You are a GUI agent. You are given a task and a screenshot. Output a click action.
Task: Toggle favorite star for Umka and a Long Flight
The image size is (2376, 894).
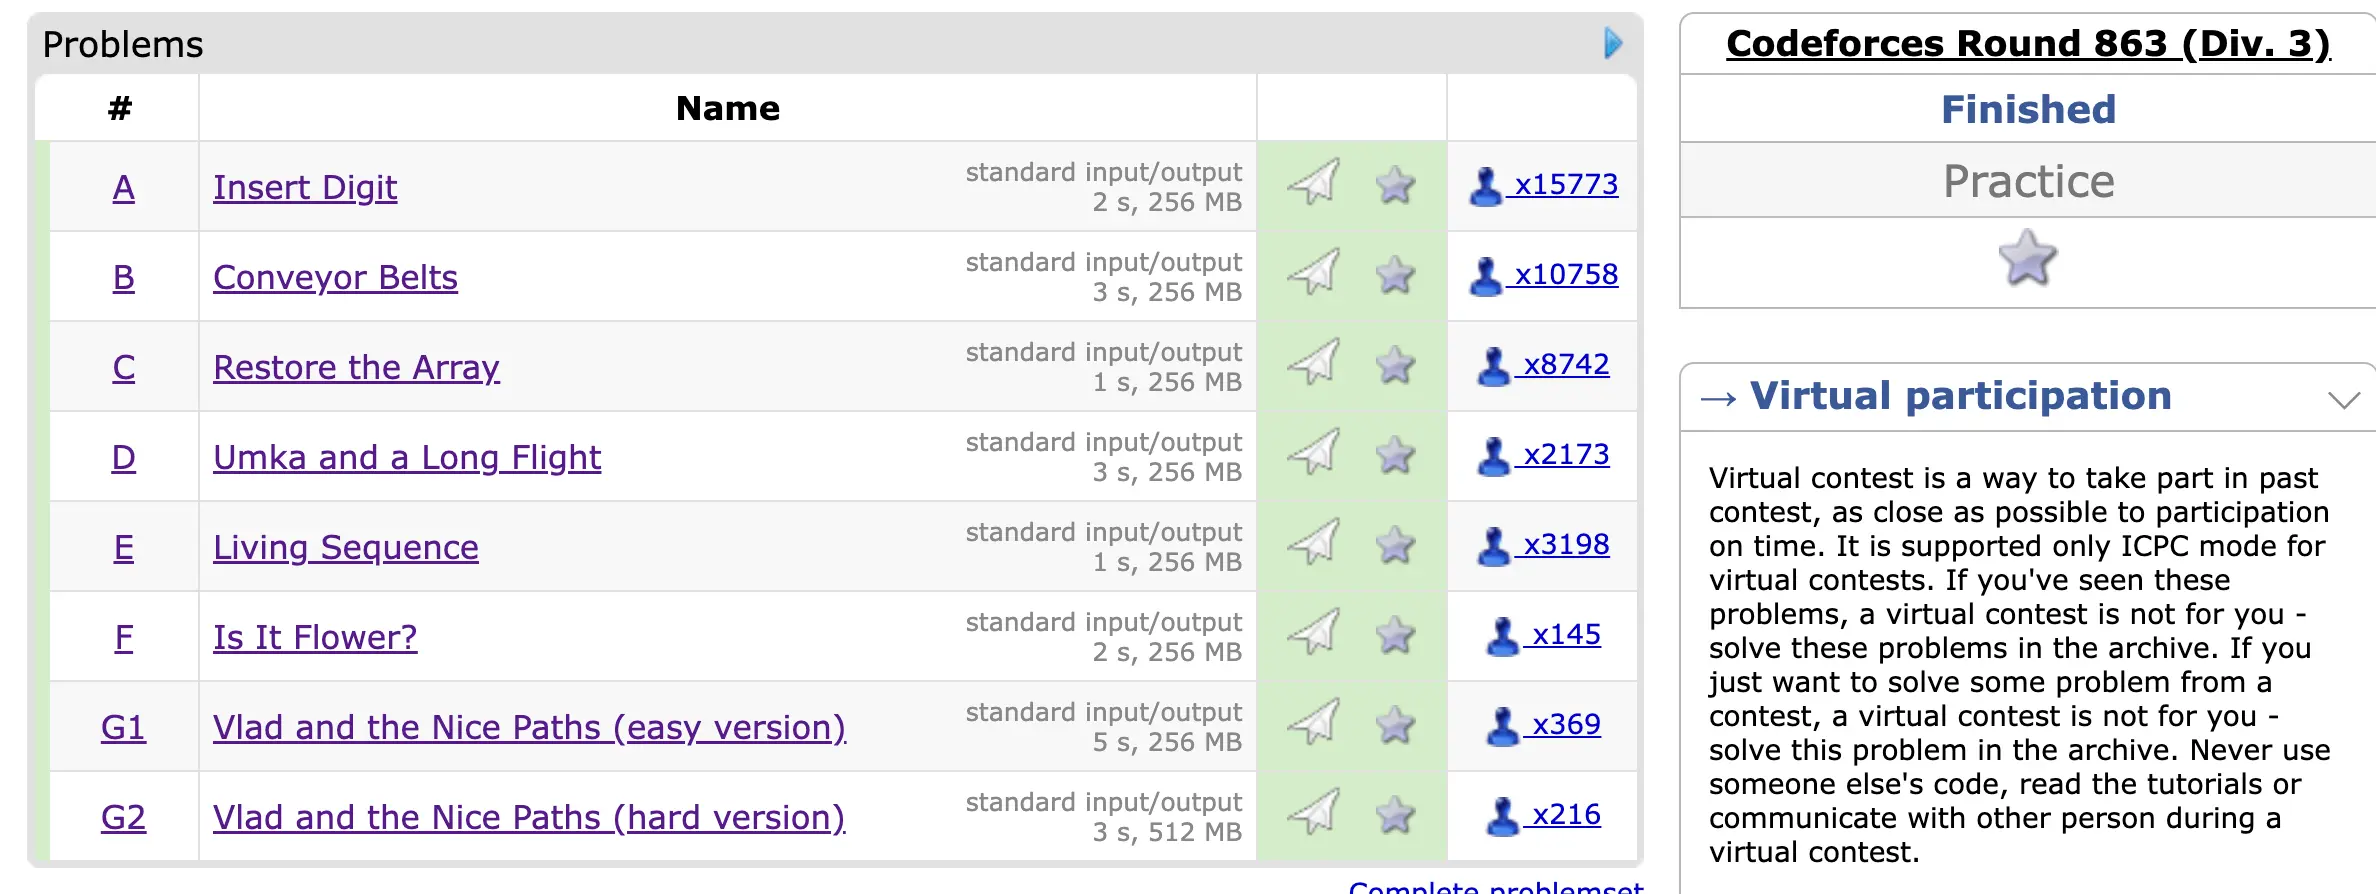1395,455
